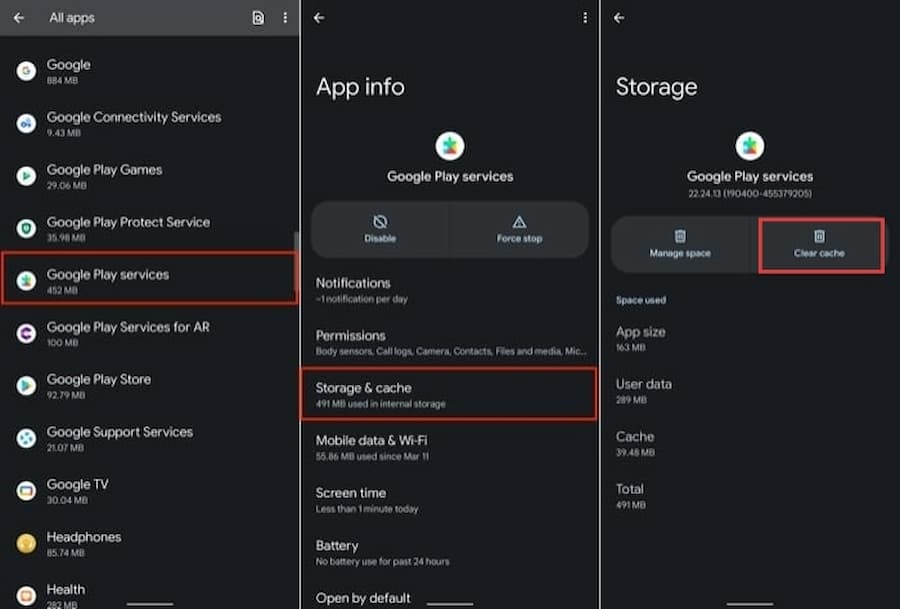Tap the All apps title text

pyautogui.click(x=72, y=18)
